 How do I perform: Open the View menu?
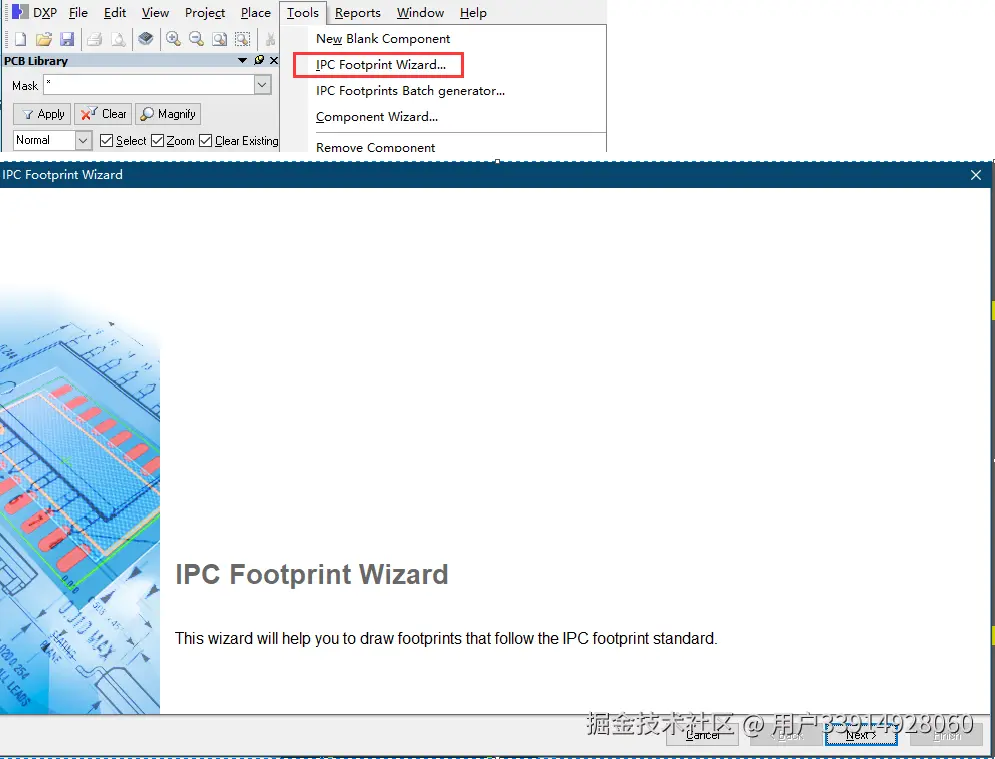(x=155, y=13)
